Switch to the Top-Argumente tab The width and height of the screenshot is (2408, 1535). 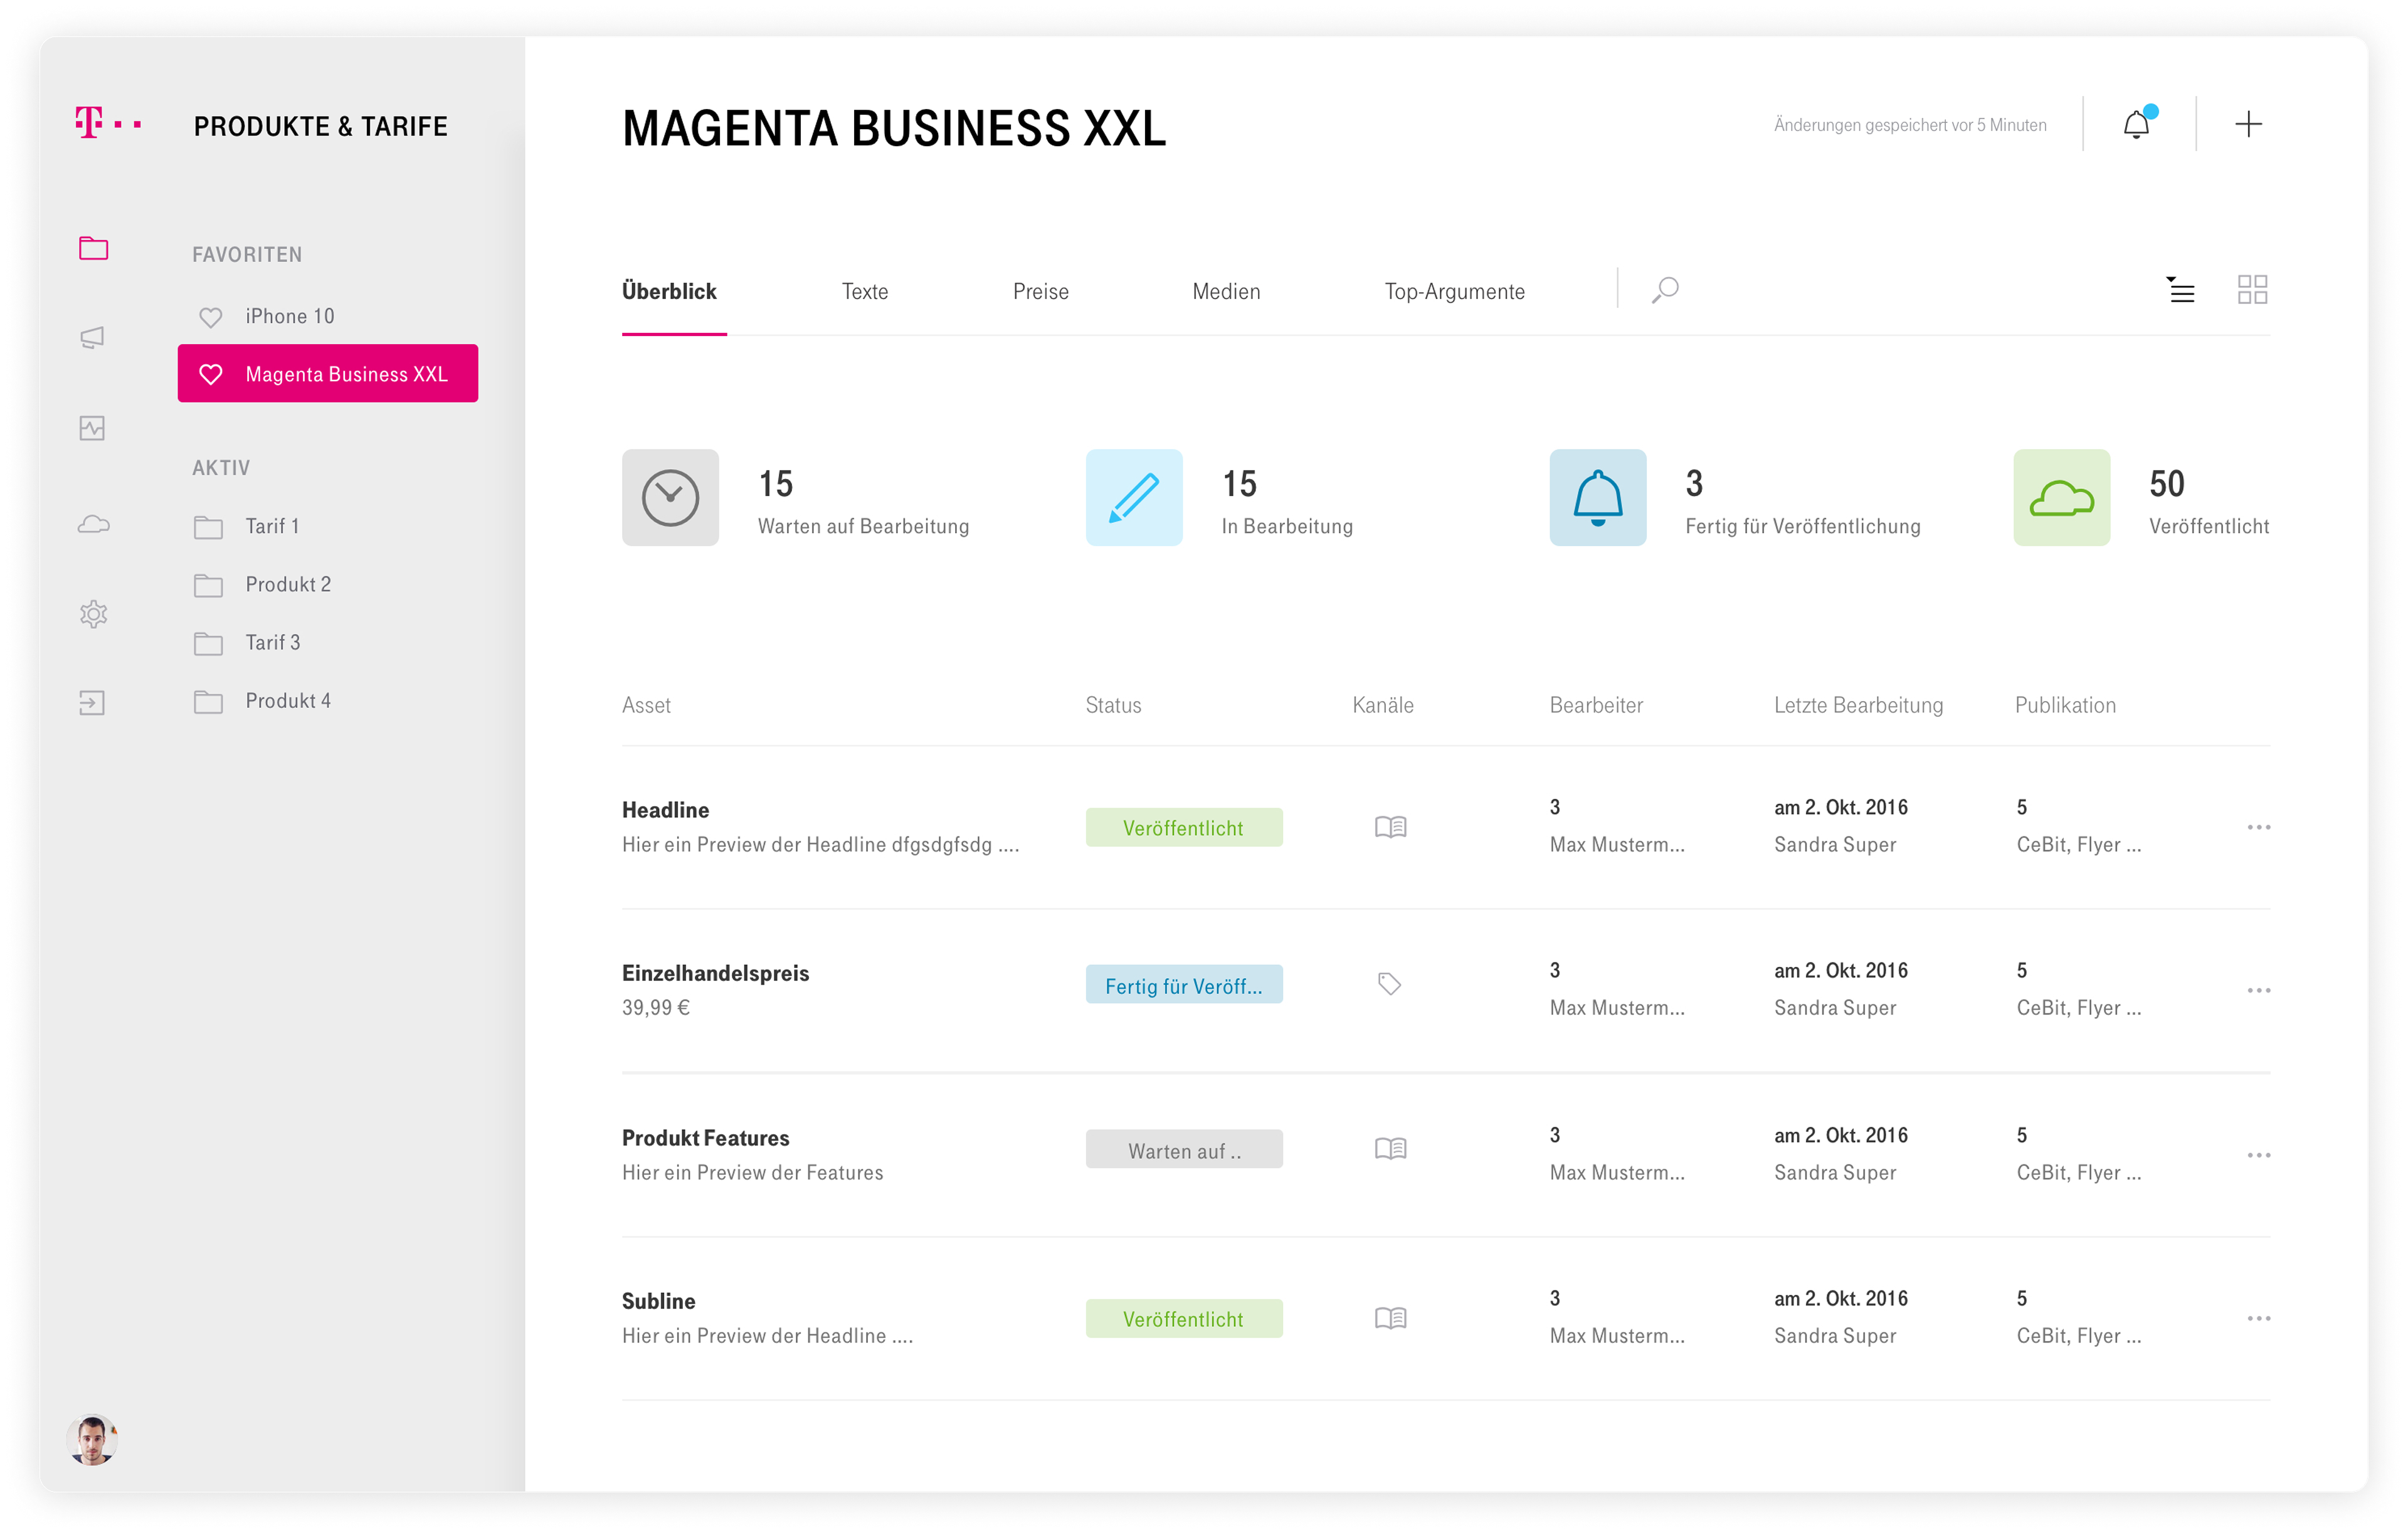[1455, 291]
